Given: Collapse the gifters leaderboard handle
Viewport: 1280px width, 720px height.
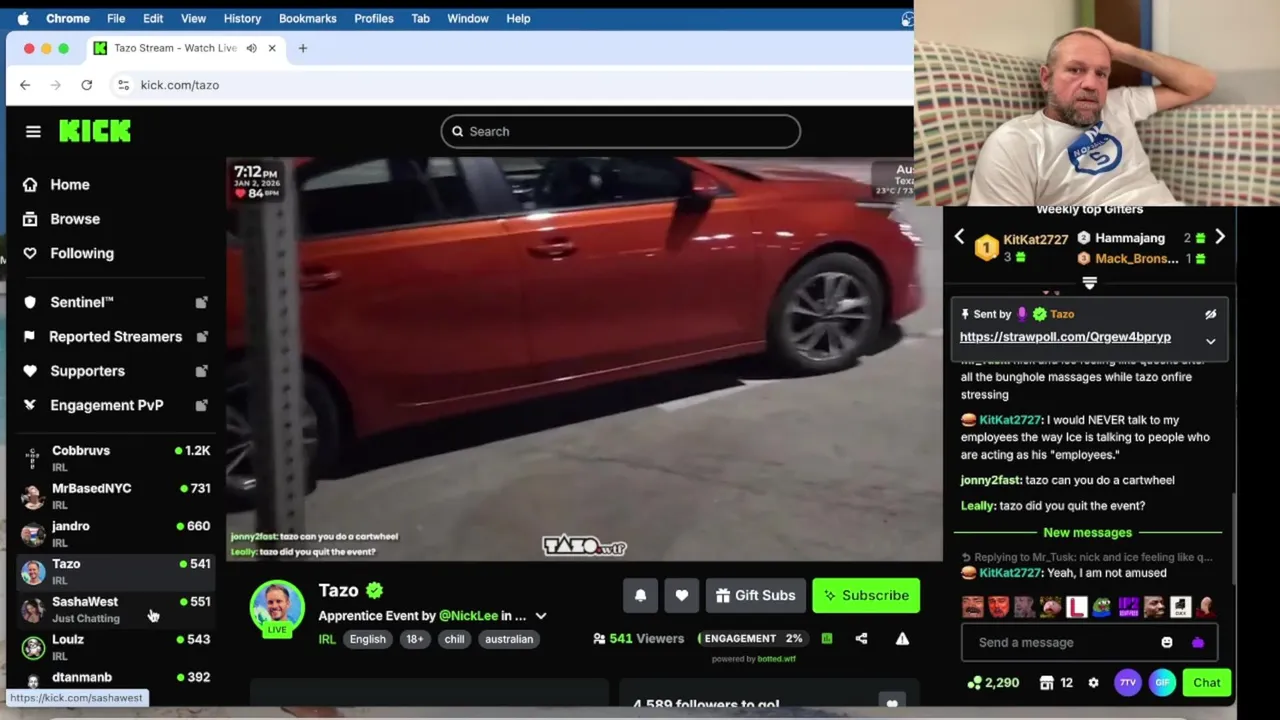Looking at the screenshot, I should coord(1090,284).
